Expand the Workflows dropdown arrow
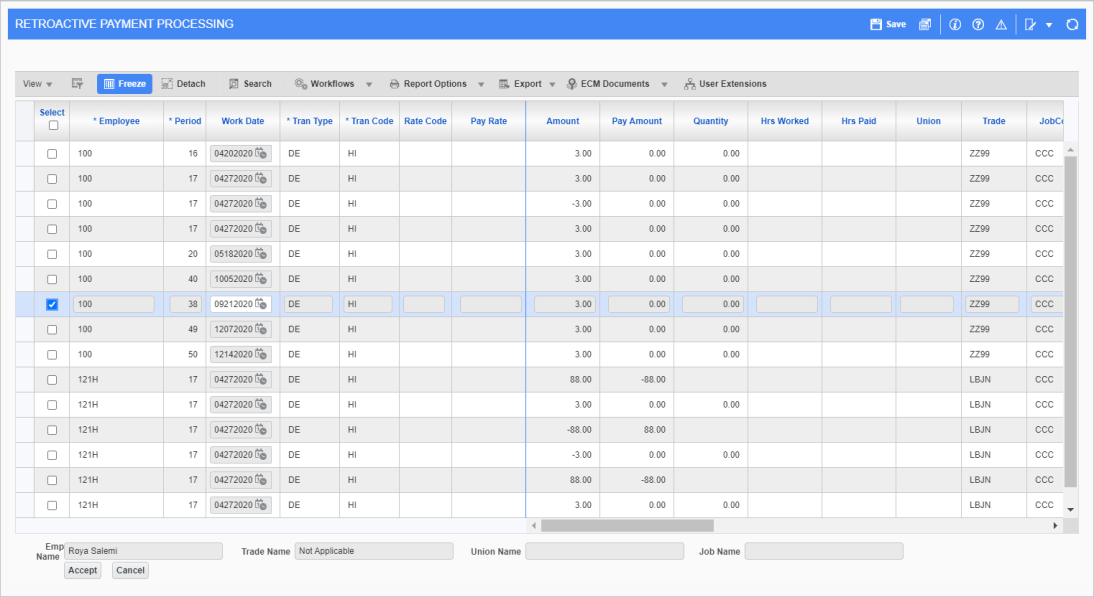Image resolution: width=1094 pixels, height=597 pixels. [x=369, y=85]
